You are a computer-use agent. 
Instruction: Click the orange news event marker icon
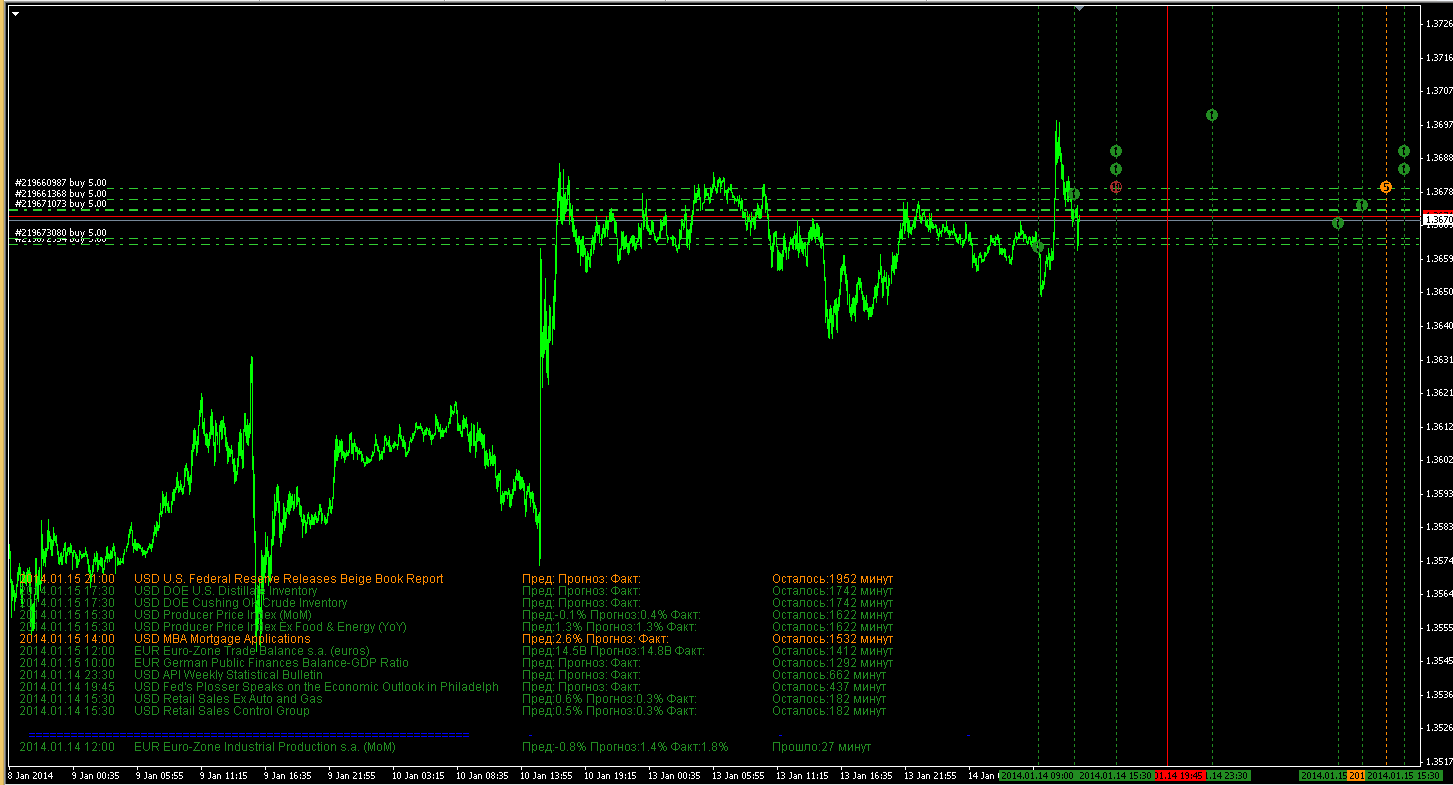(x=1385, y=187)
